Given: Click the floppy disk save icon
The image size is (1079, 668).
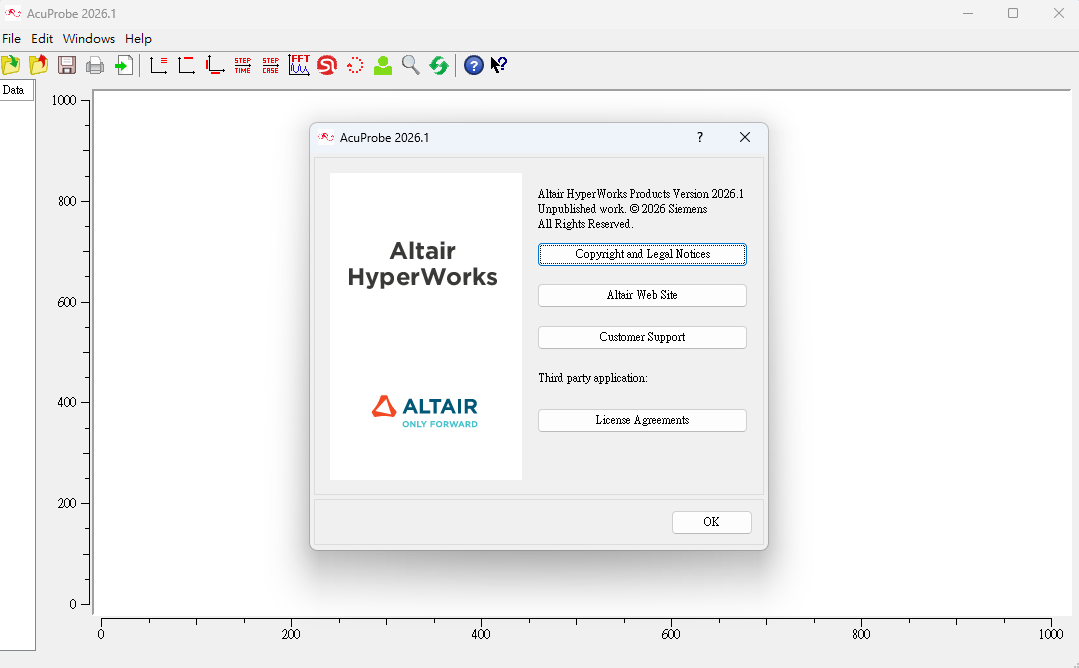Looking at the screenshot, I should click(67, 65).
